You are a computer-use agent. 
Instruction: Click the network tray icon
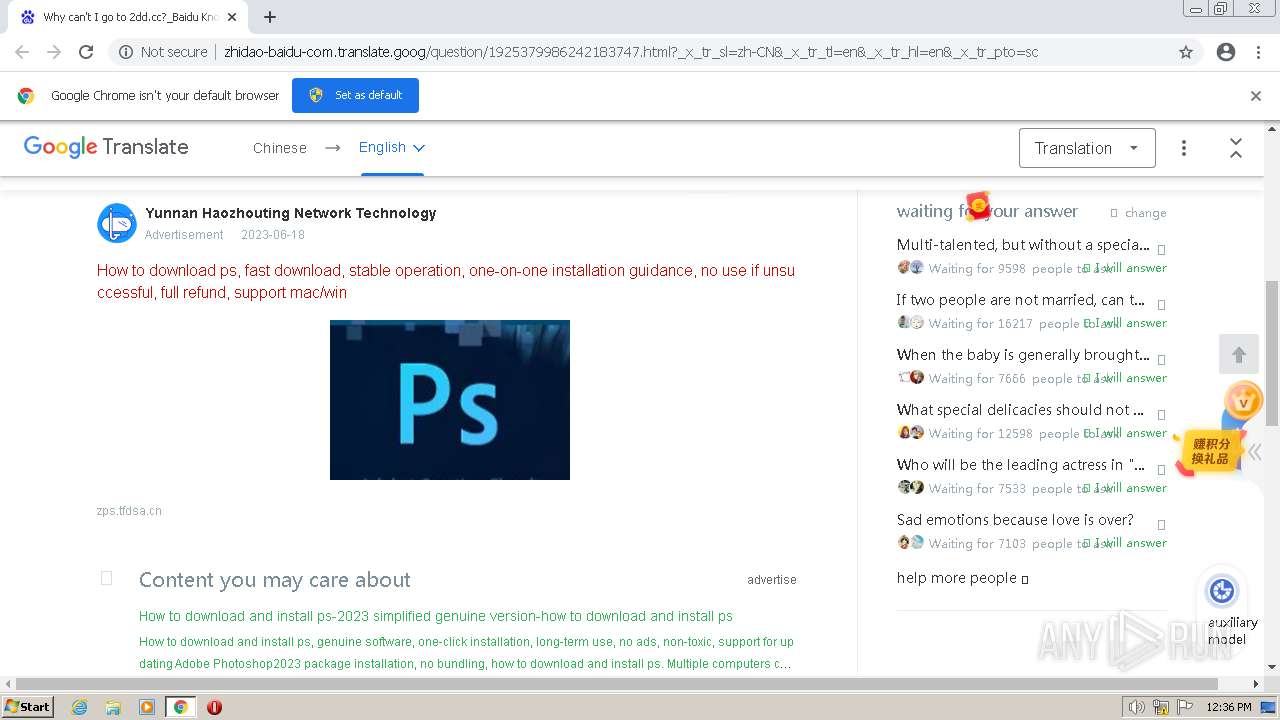pyautogui.click(x=1161, y=707)
